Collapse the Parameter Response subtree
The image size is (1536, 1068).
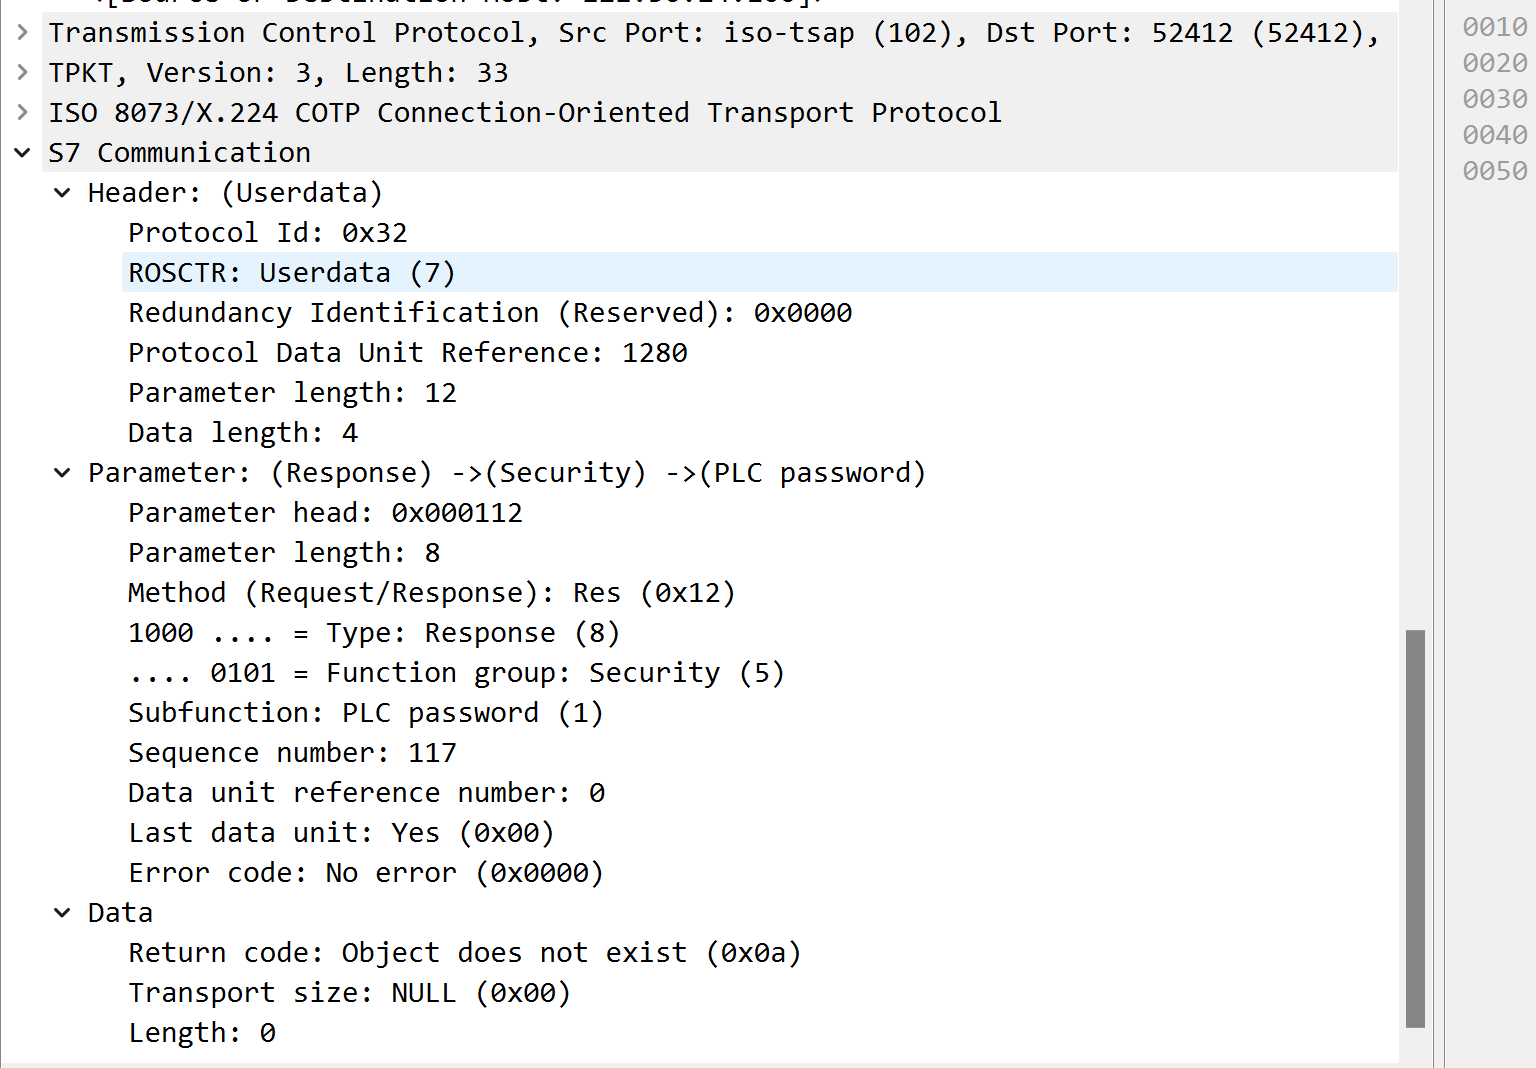point(62,473)
